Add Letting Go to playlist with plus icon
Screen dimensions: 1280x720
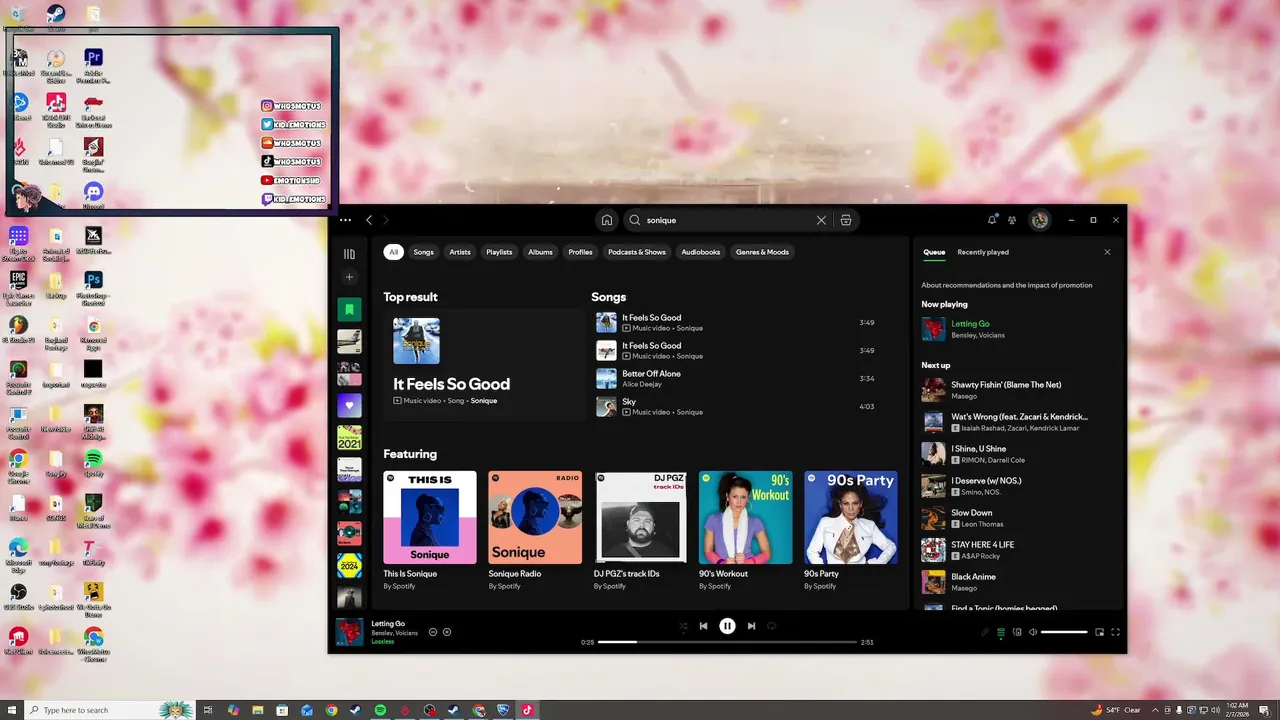[447, 632]
